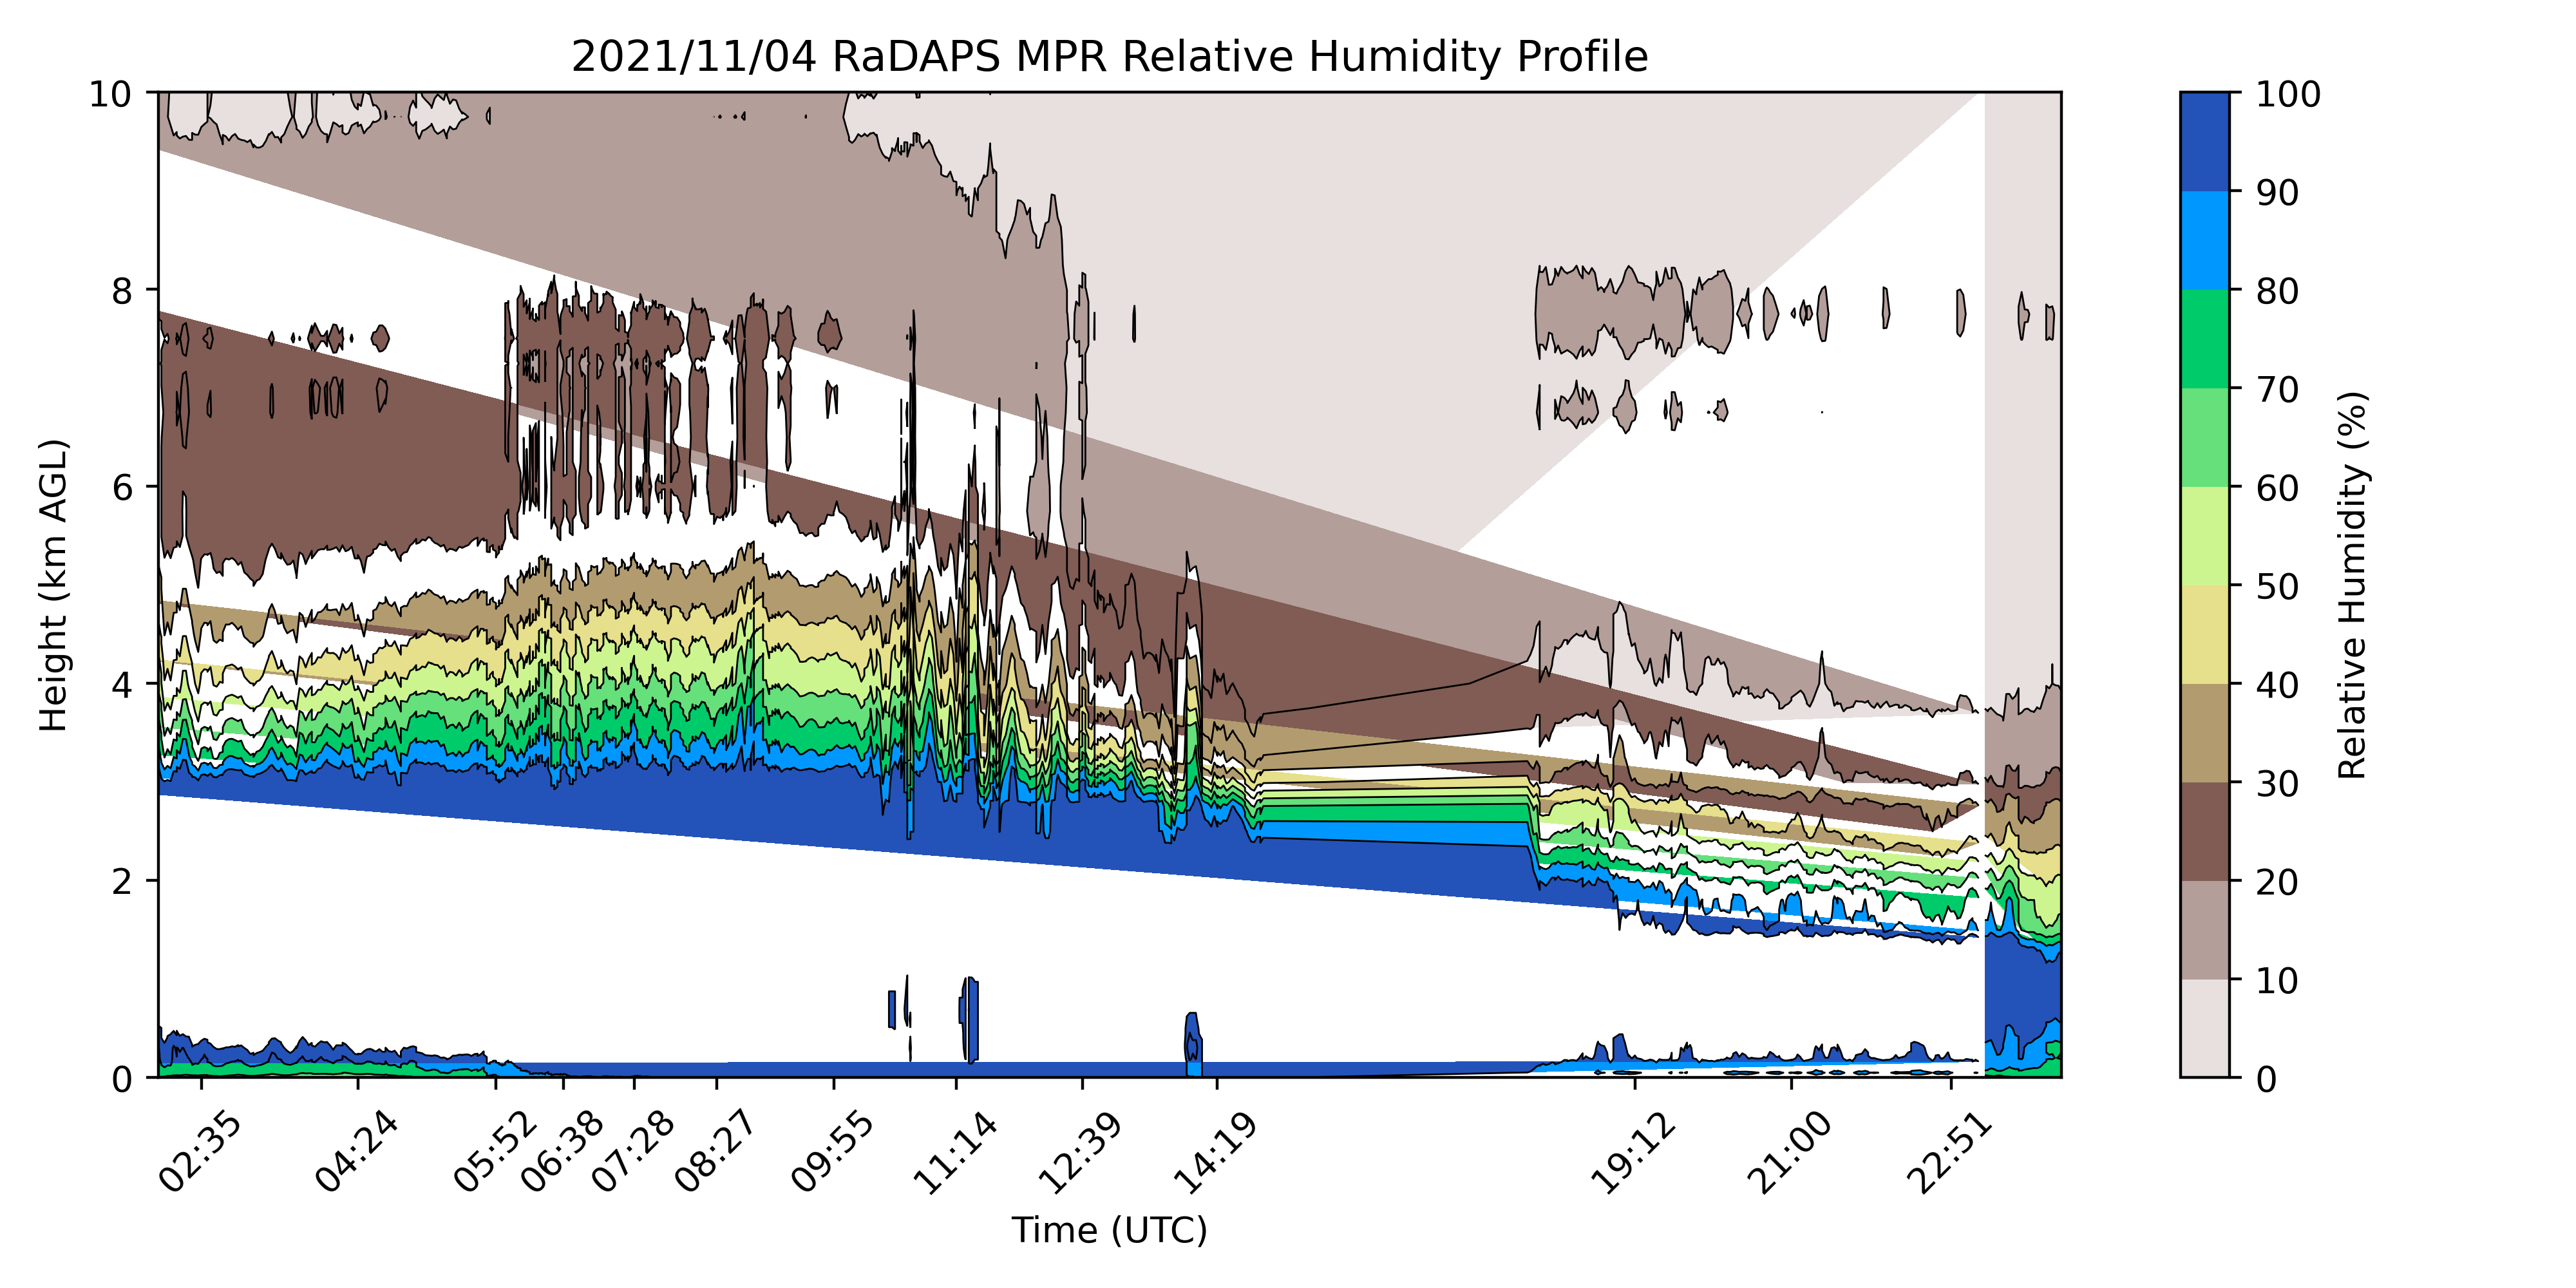Click the time tick label '11:14'

pyautogui.click(x=955, y=1152)
